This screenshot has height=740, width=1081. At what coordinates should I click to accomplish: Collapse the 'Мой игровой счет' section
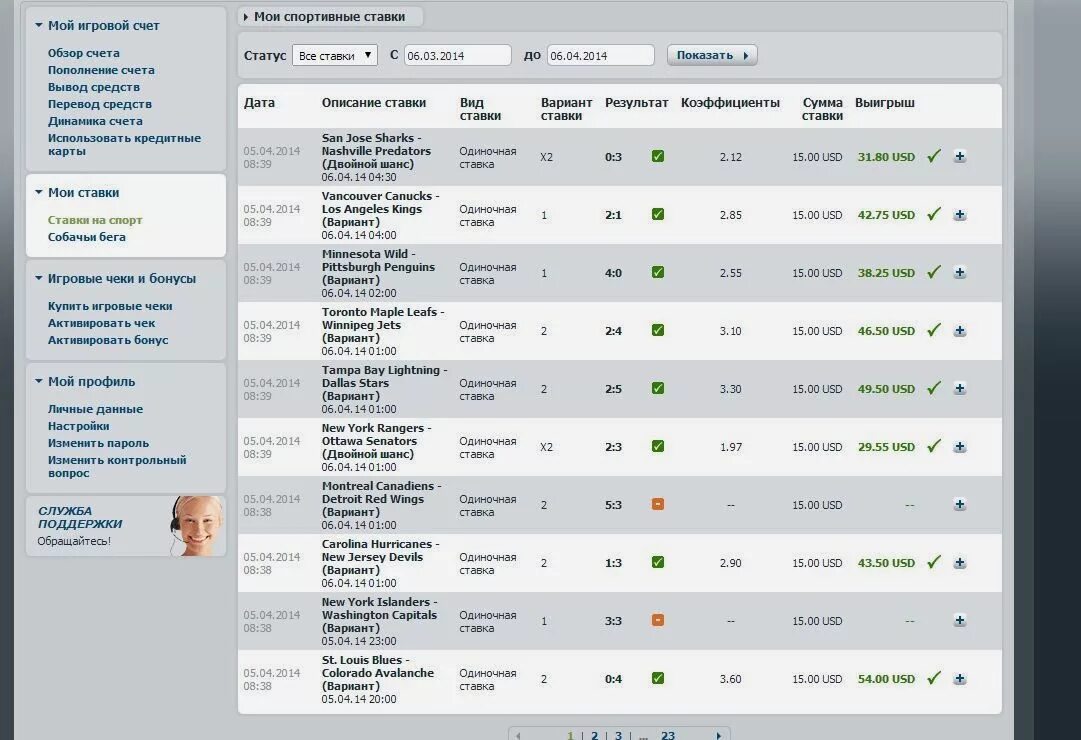39,25
